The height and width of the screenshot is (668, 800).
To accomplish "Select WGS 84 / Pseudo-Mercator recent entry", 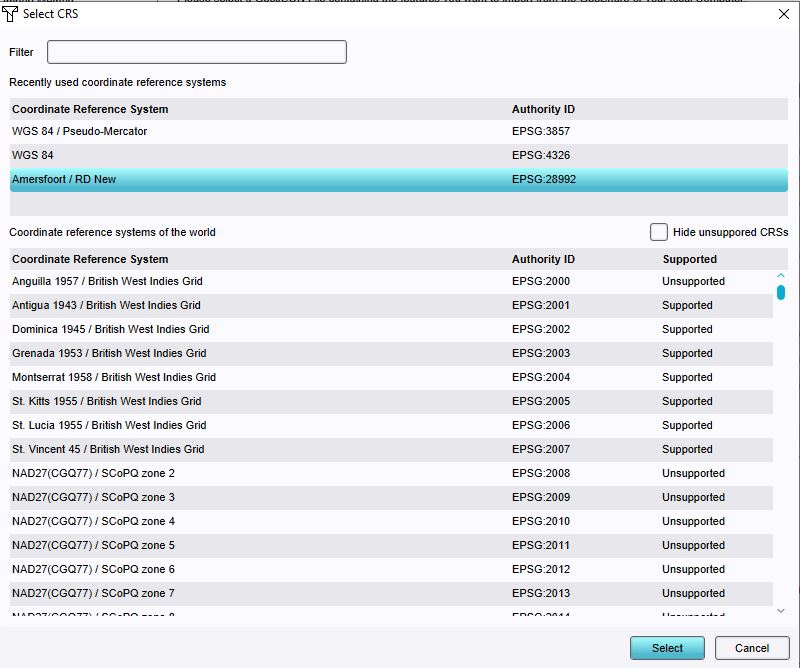I will pyautogui.click(x=80, y=131).
